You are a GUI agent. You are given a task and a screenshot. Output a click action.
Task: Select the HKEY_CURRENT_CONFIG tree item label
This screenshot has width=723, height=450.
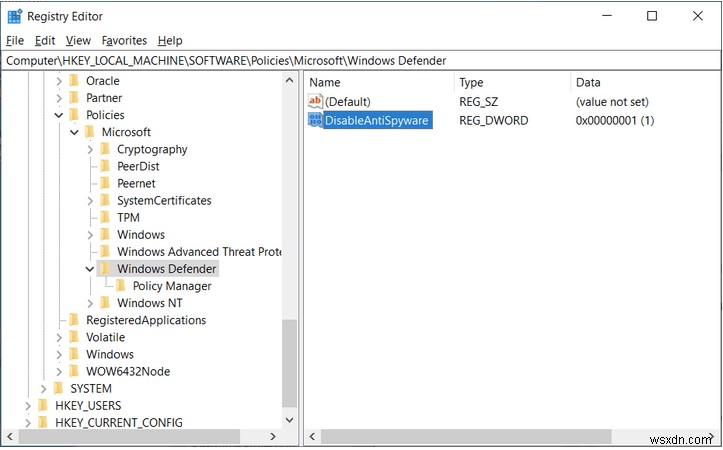119,422
